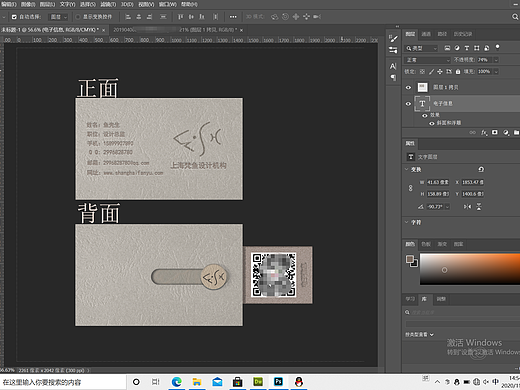Lock all layer attributes padlock
The image size is (520, 390).
tap(458, 72)
